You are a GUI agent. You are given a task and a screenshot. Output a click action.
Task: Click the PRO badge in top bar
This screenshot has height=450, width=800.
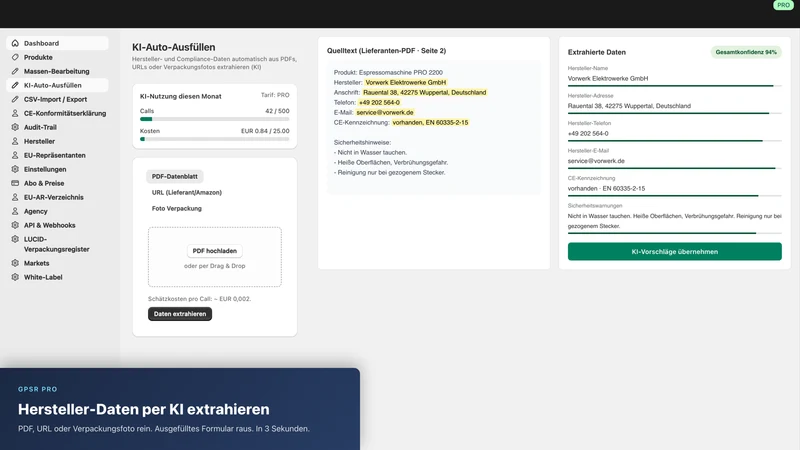click(x=783, y=5)
